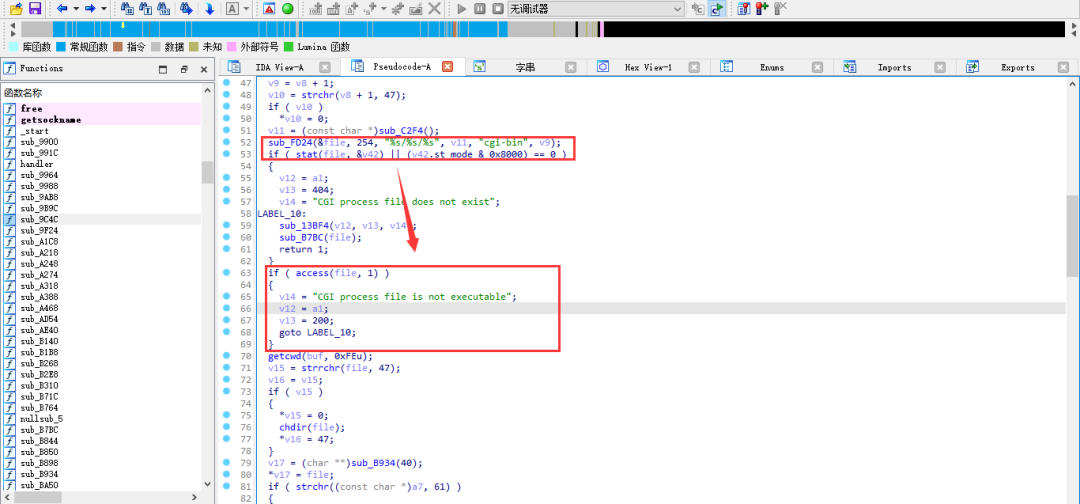Click the navigation band left scroll arrows
1080x504 pixels.
(12, 29)
